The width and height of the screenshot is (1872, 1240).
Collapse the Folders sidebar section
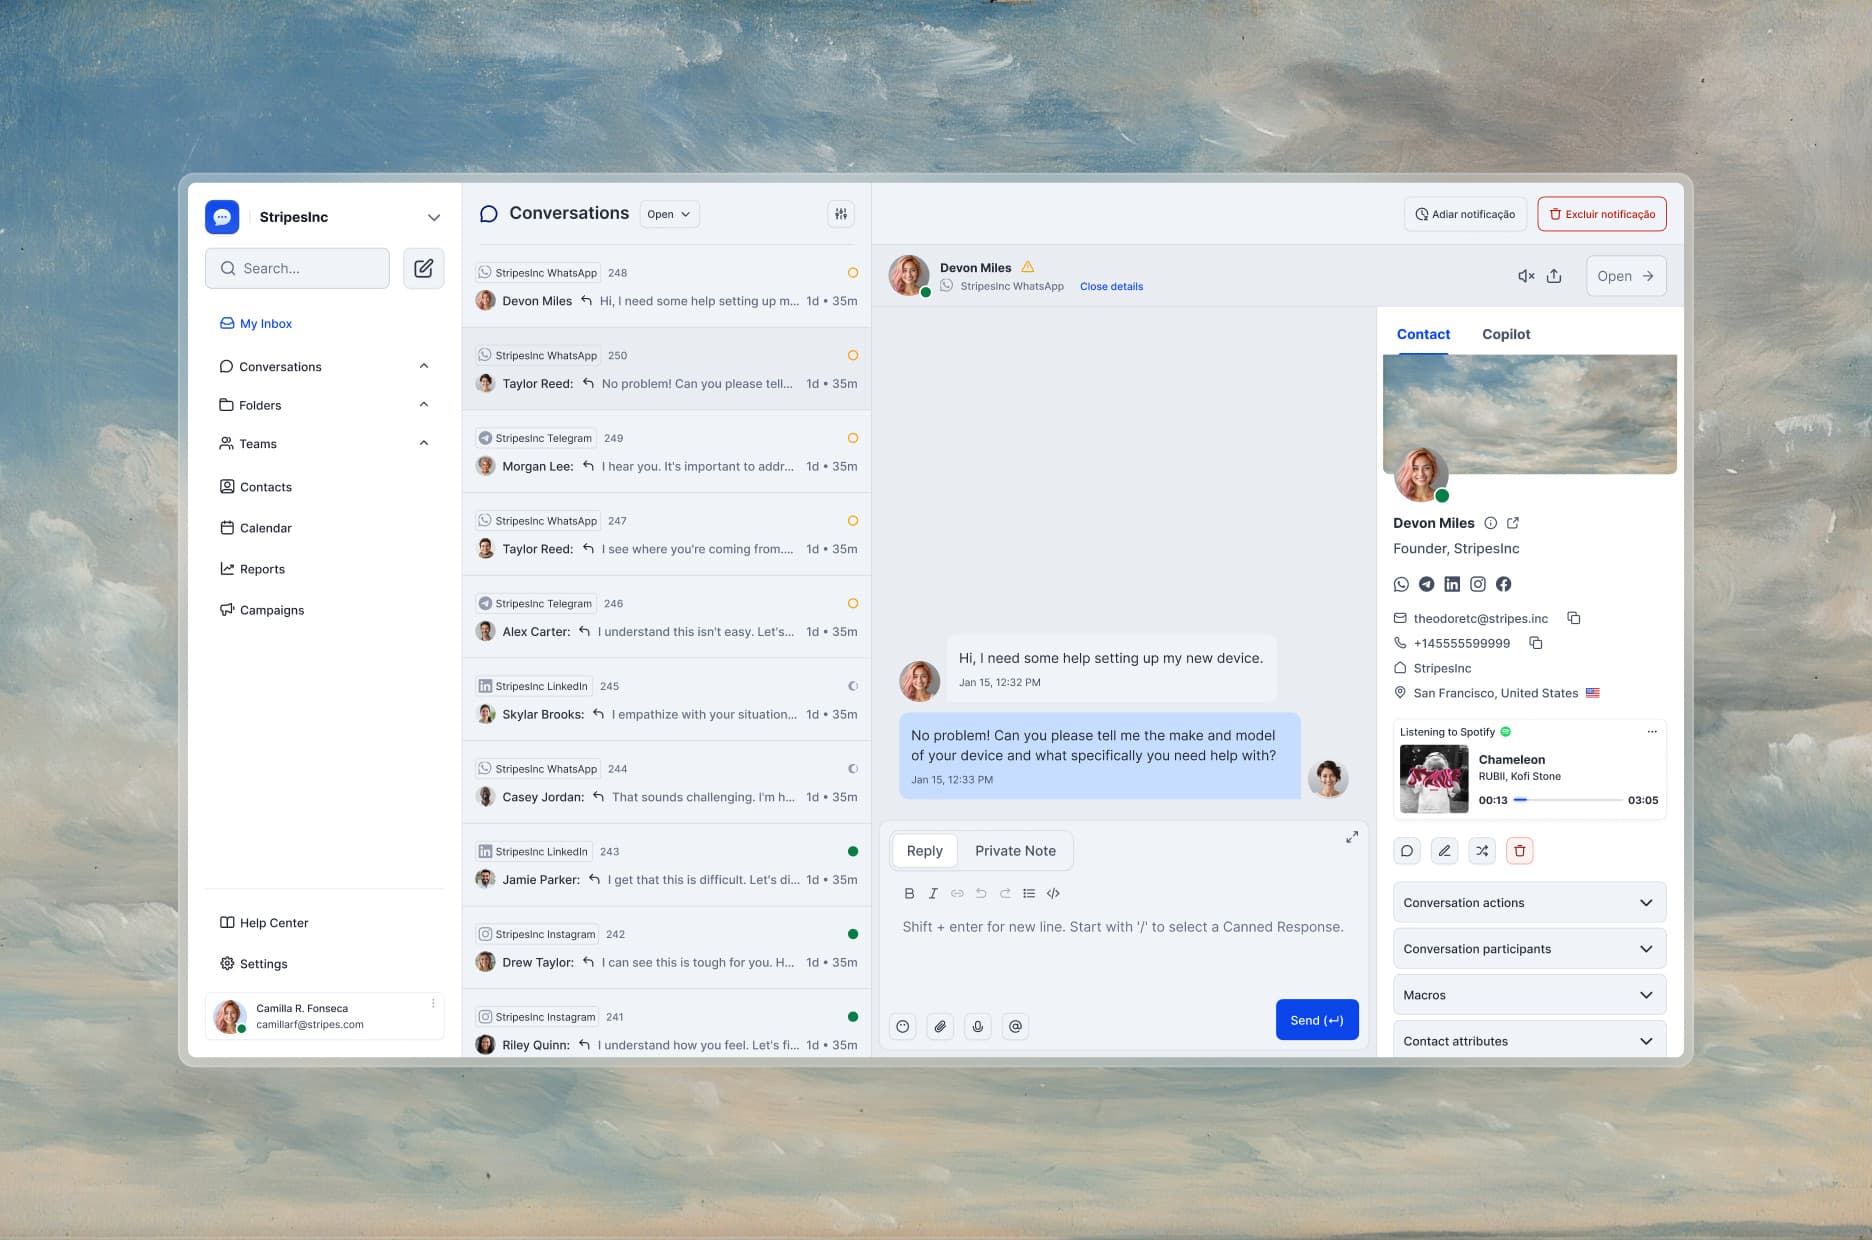(424, 405)
